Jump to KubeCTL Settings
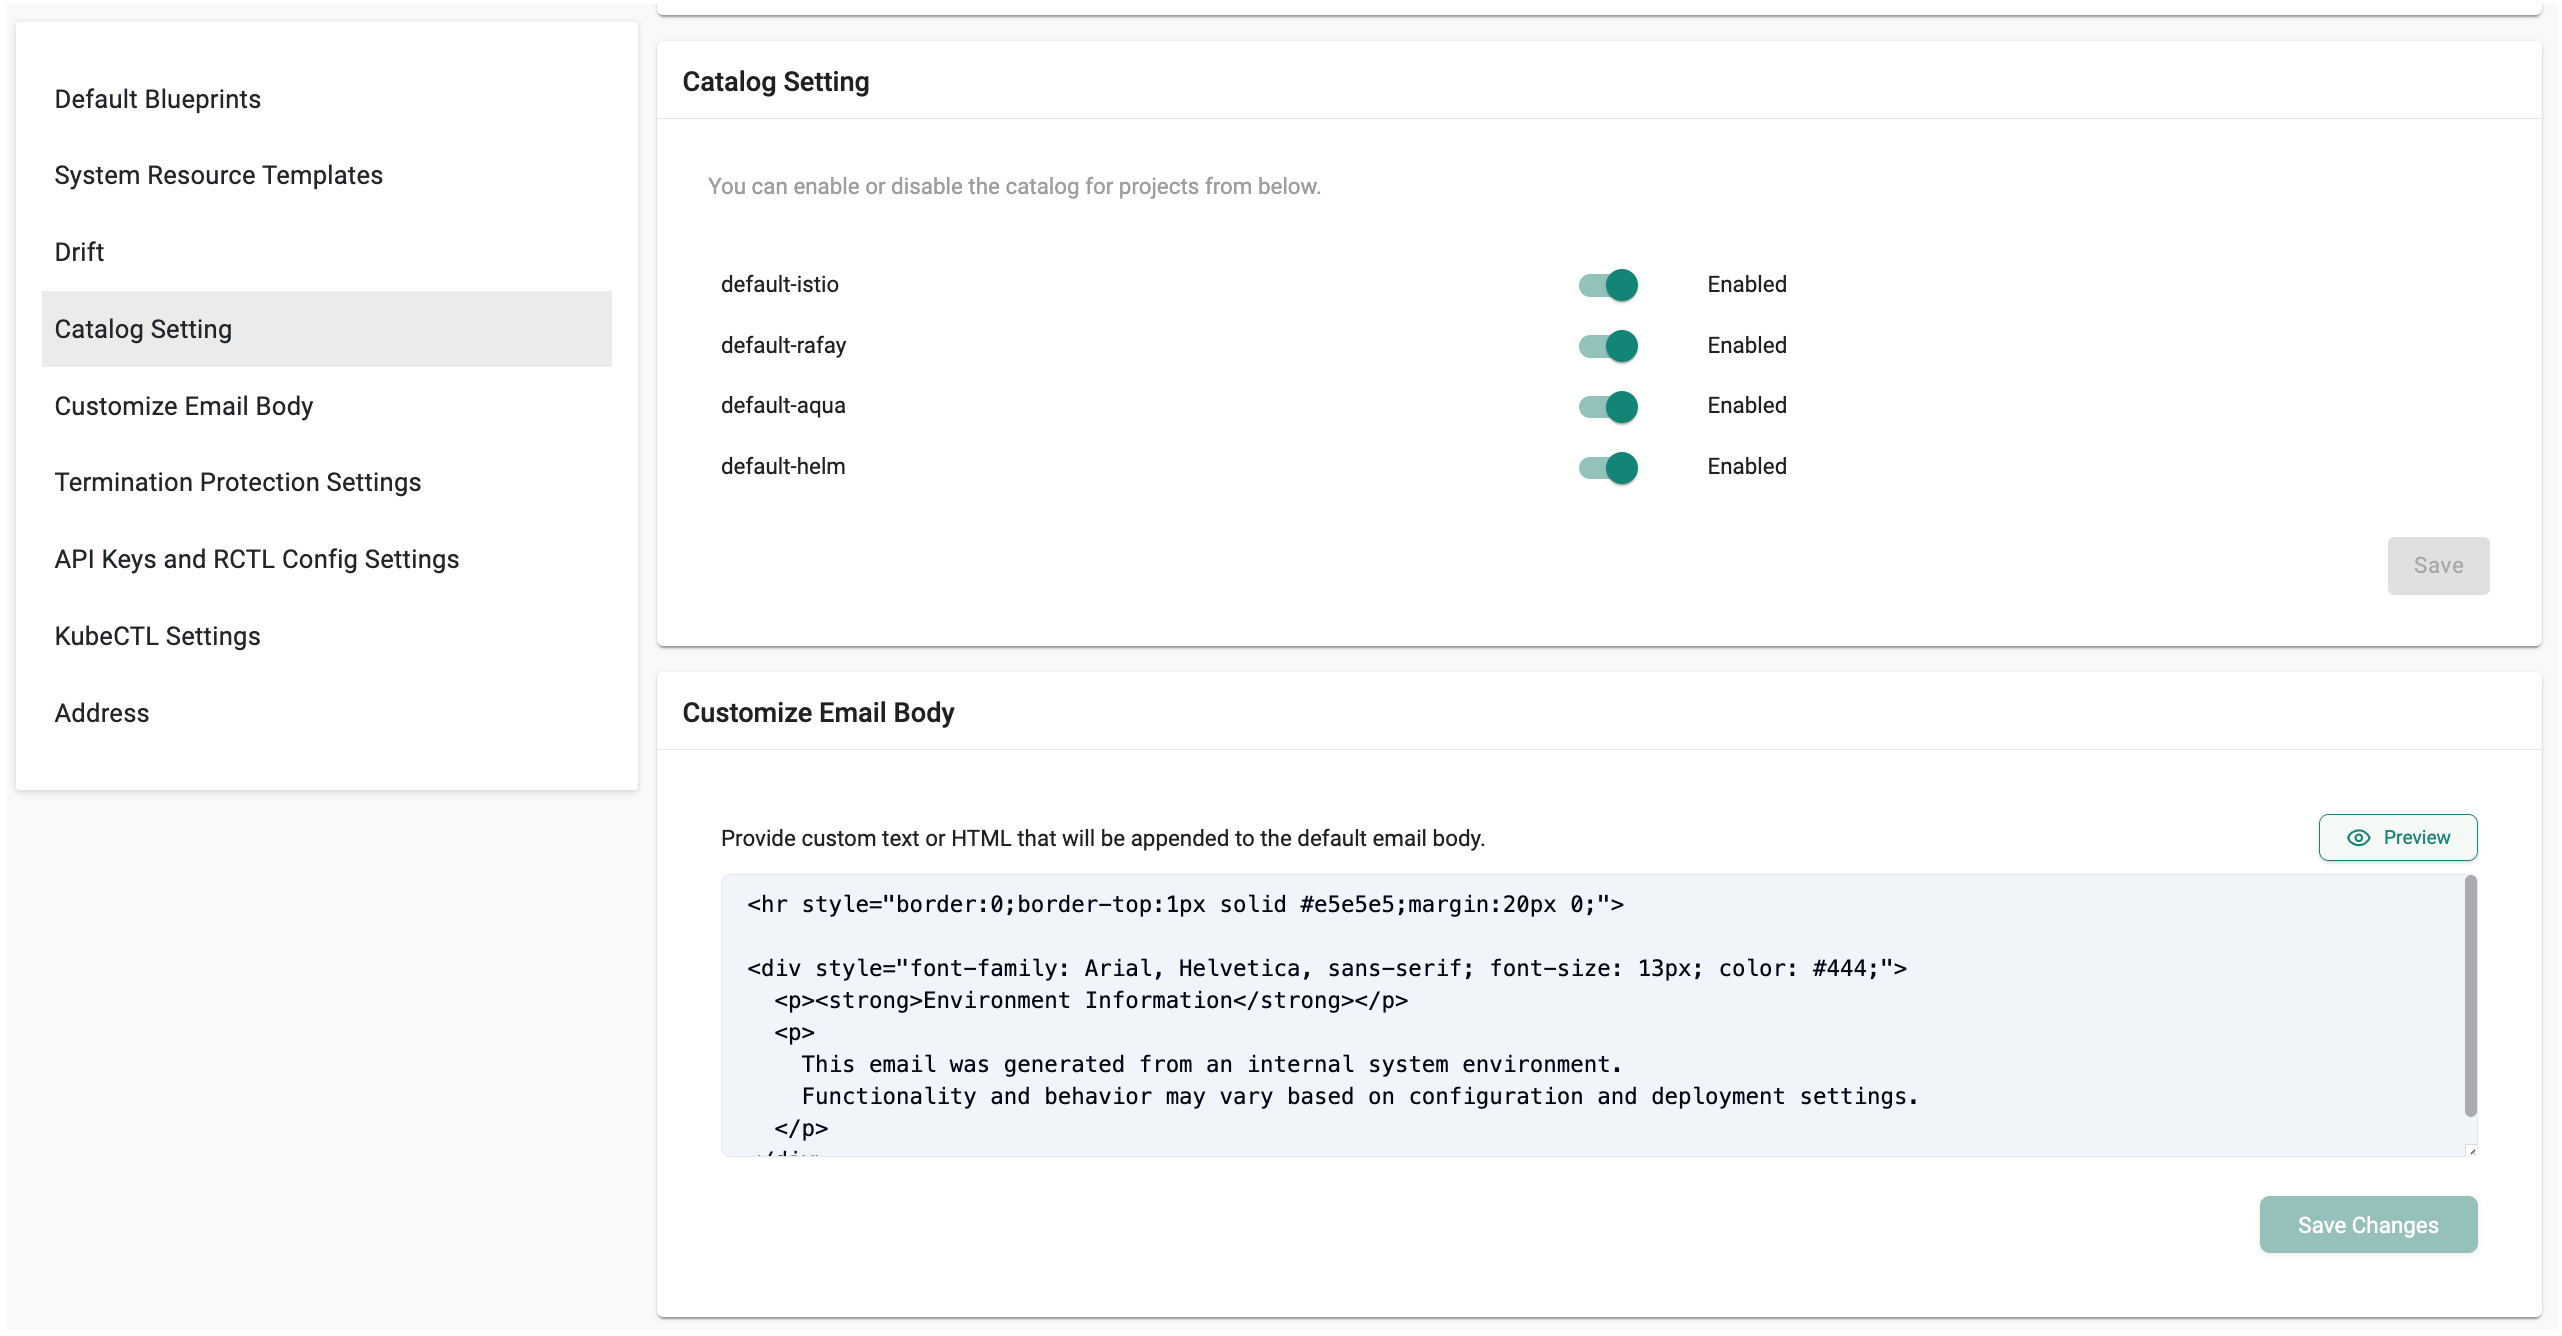 tap(157, 636)
